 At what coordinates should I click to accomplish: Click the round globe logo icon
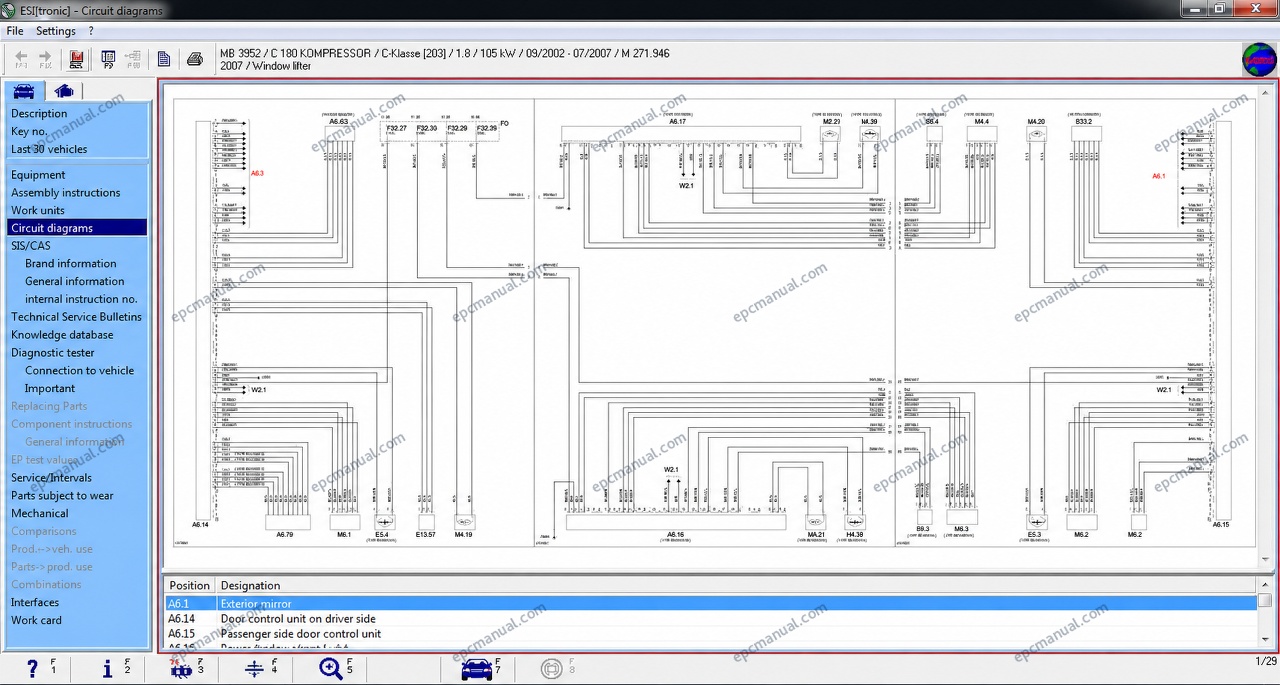[1259, 59]
